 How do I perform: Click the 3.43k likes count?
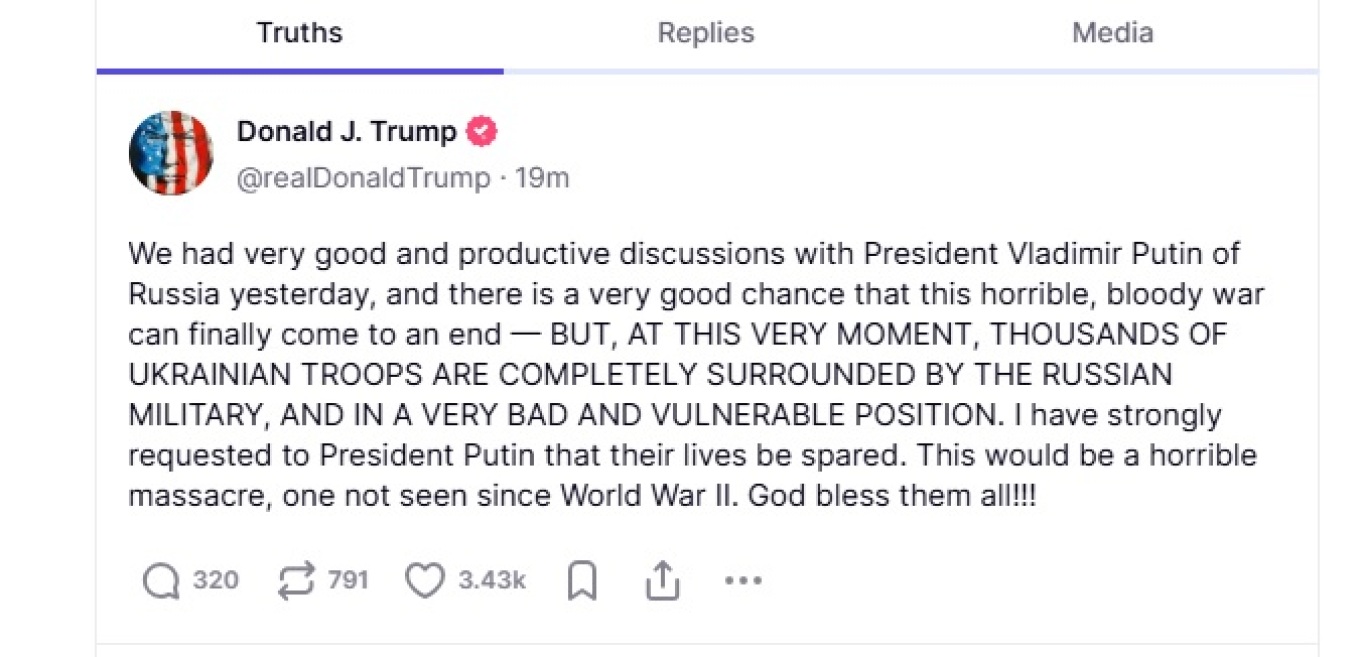coord(492,580)
